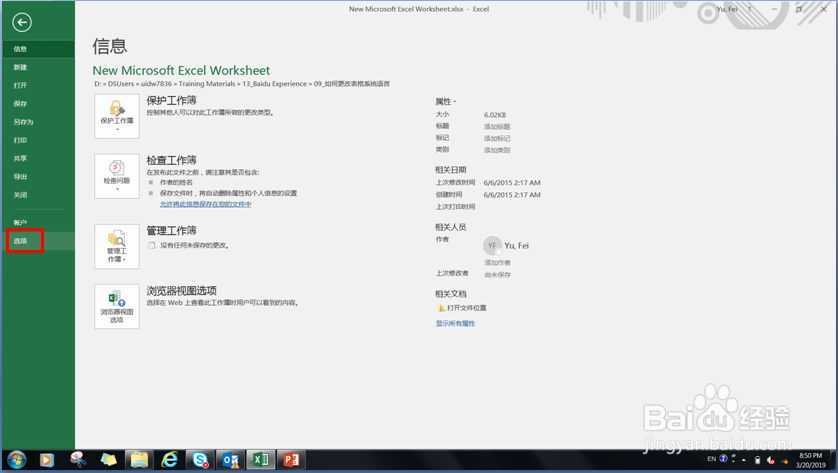Screen dimensions: 838x473
Task: Click the 尚未保存 last modified by value
Action: coord(498,275)
